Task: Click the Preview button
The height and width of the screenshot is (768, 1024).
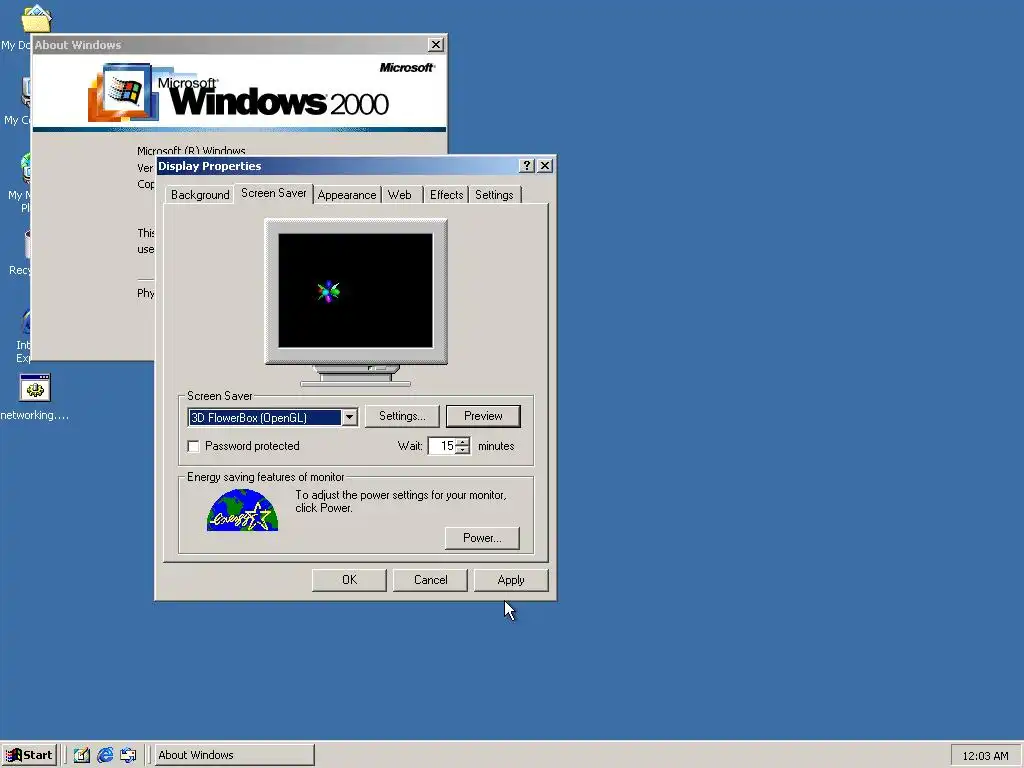Action: pos(483,416)
